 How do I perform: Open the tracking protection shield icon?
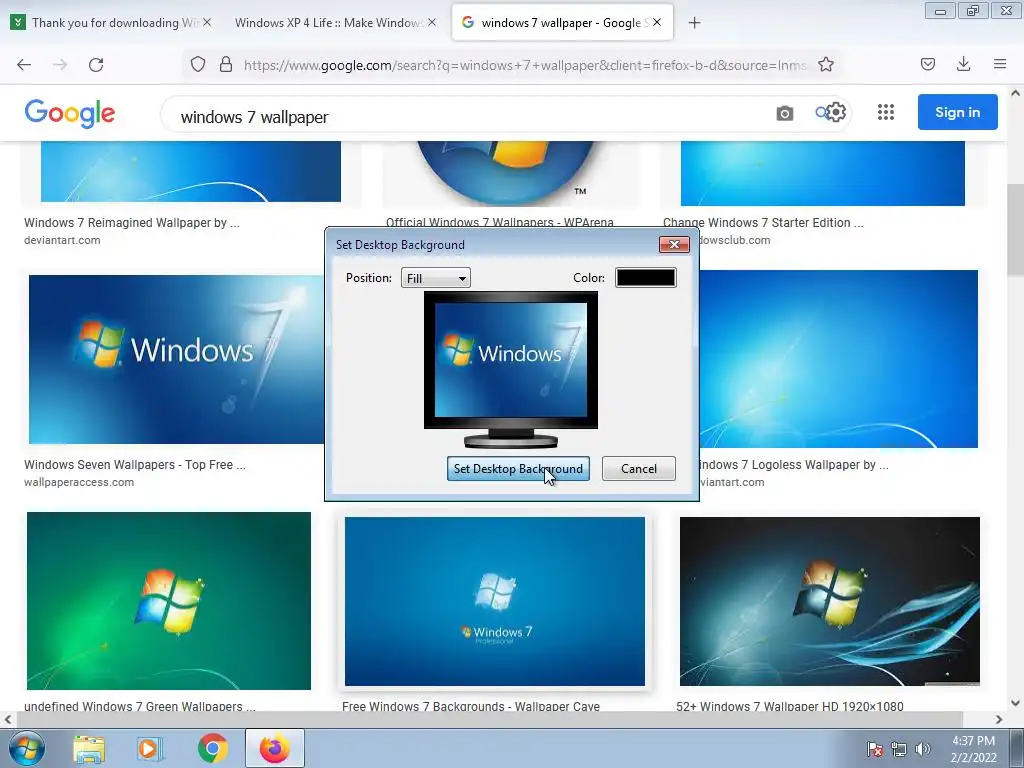[x=198, y=64]
